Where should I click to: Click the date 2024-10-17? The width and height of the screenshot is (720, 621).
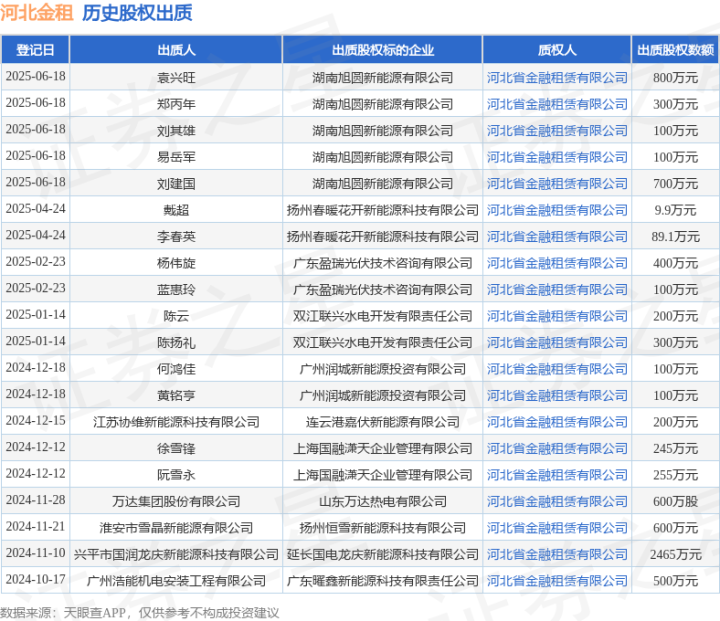click(35, 579)
